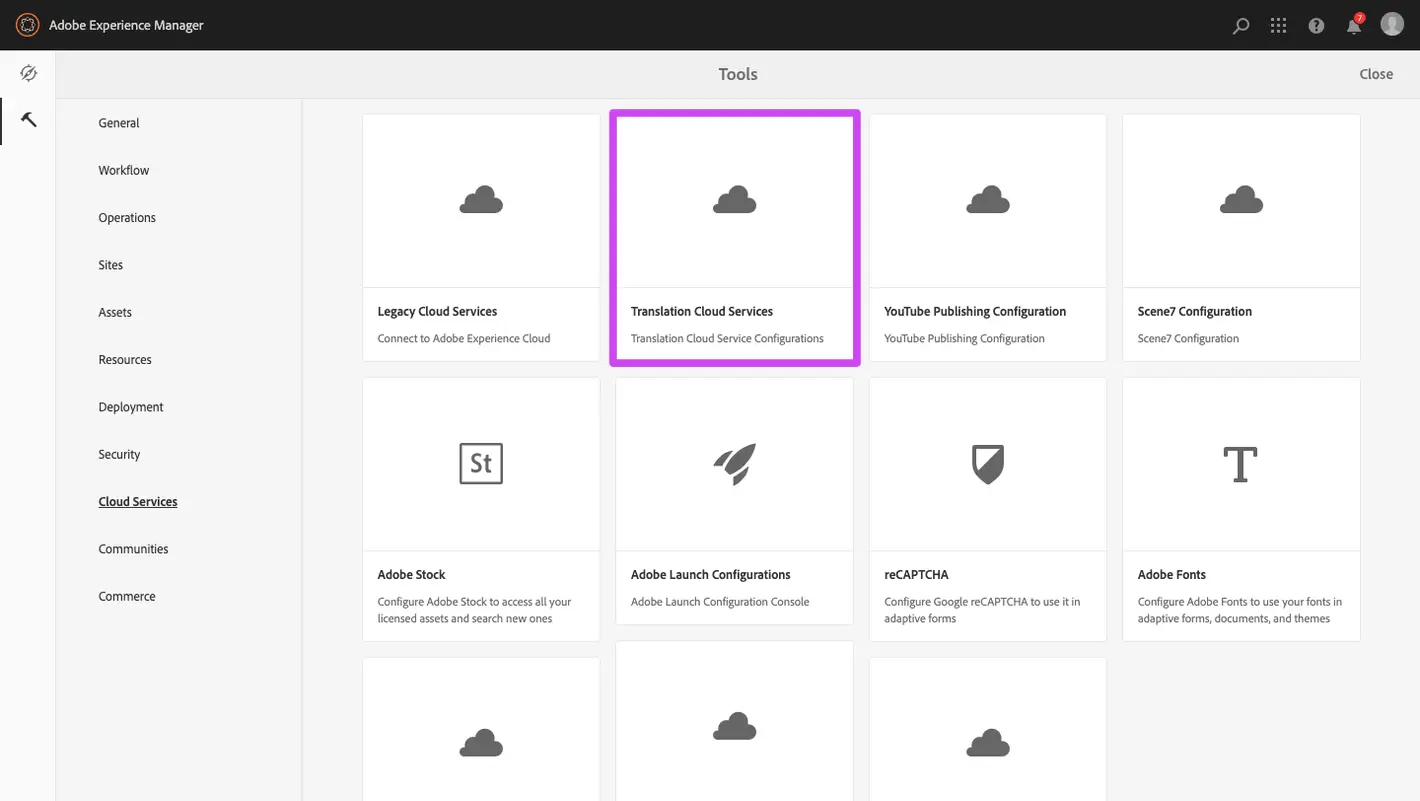Select Cloud Services in the Tools menu

tap(138, 502)
